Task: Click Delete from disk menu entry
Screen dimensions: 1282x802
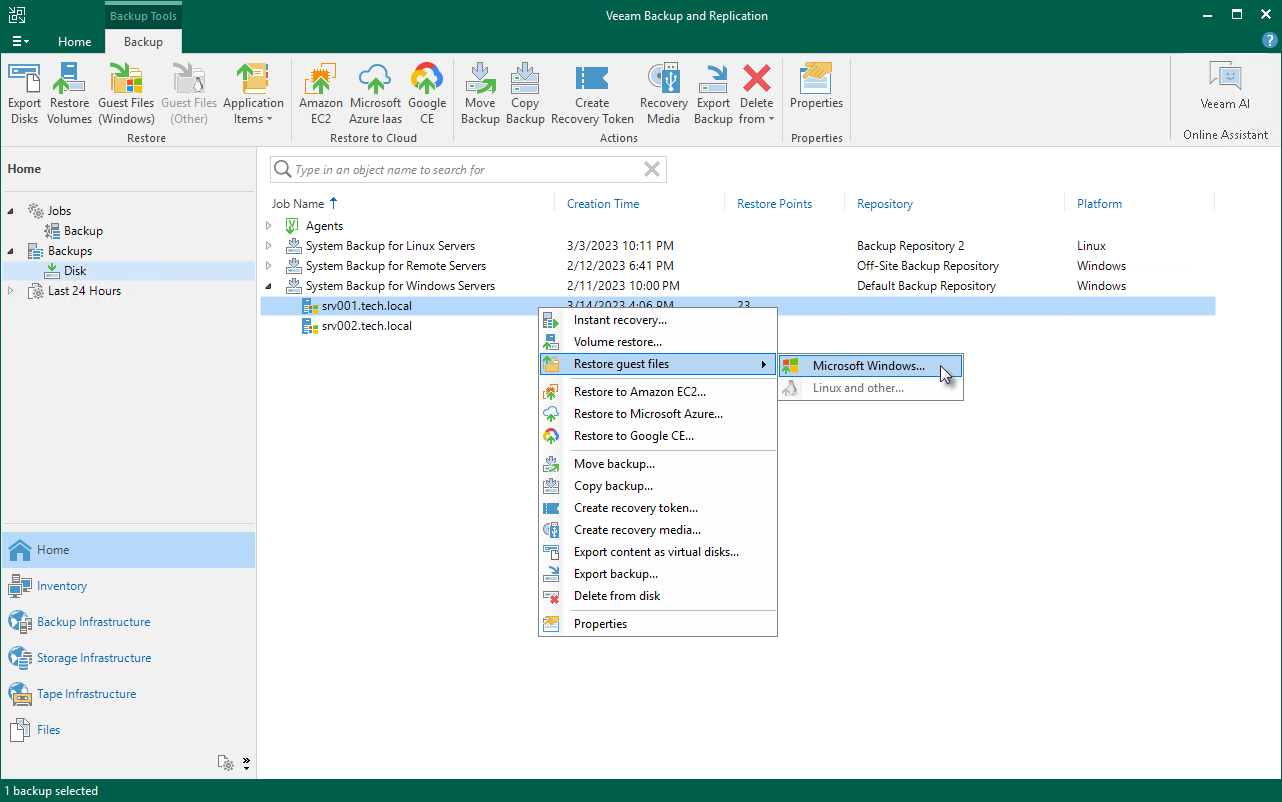Action: coord(658,596)
